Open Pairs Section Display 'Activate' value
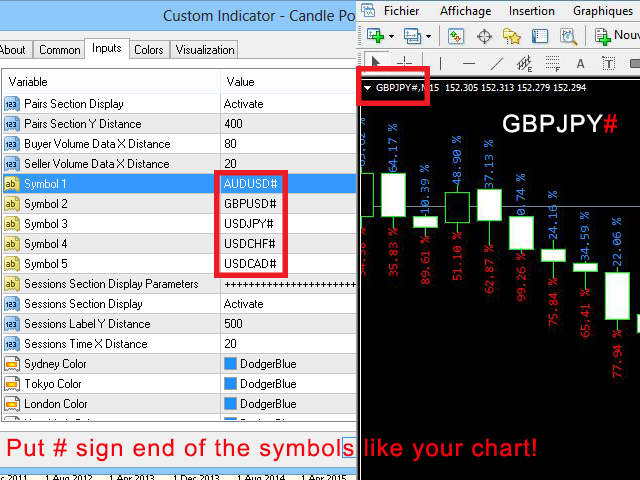Screen dimensions: 640x480 click(243, 104)
